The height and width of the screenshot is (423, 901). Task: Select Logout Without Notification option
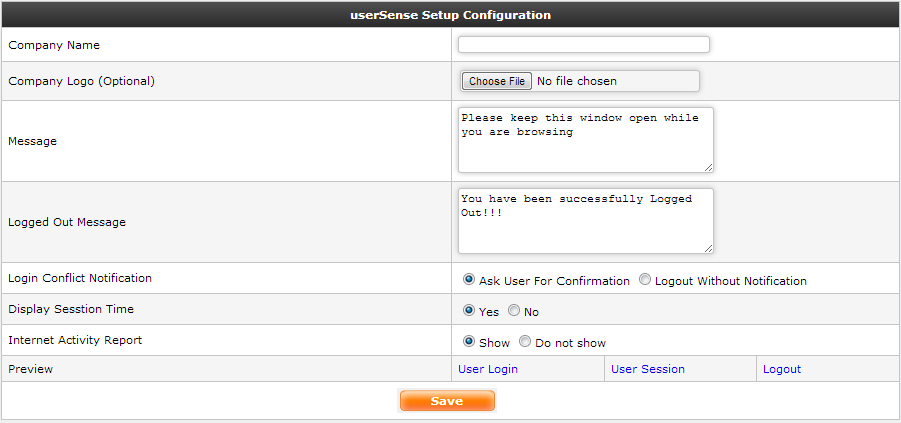[x=645, y=280]
